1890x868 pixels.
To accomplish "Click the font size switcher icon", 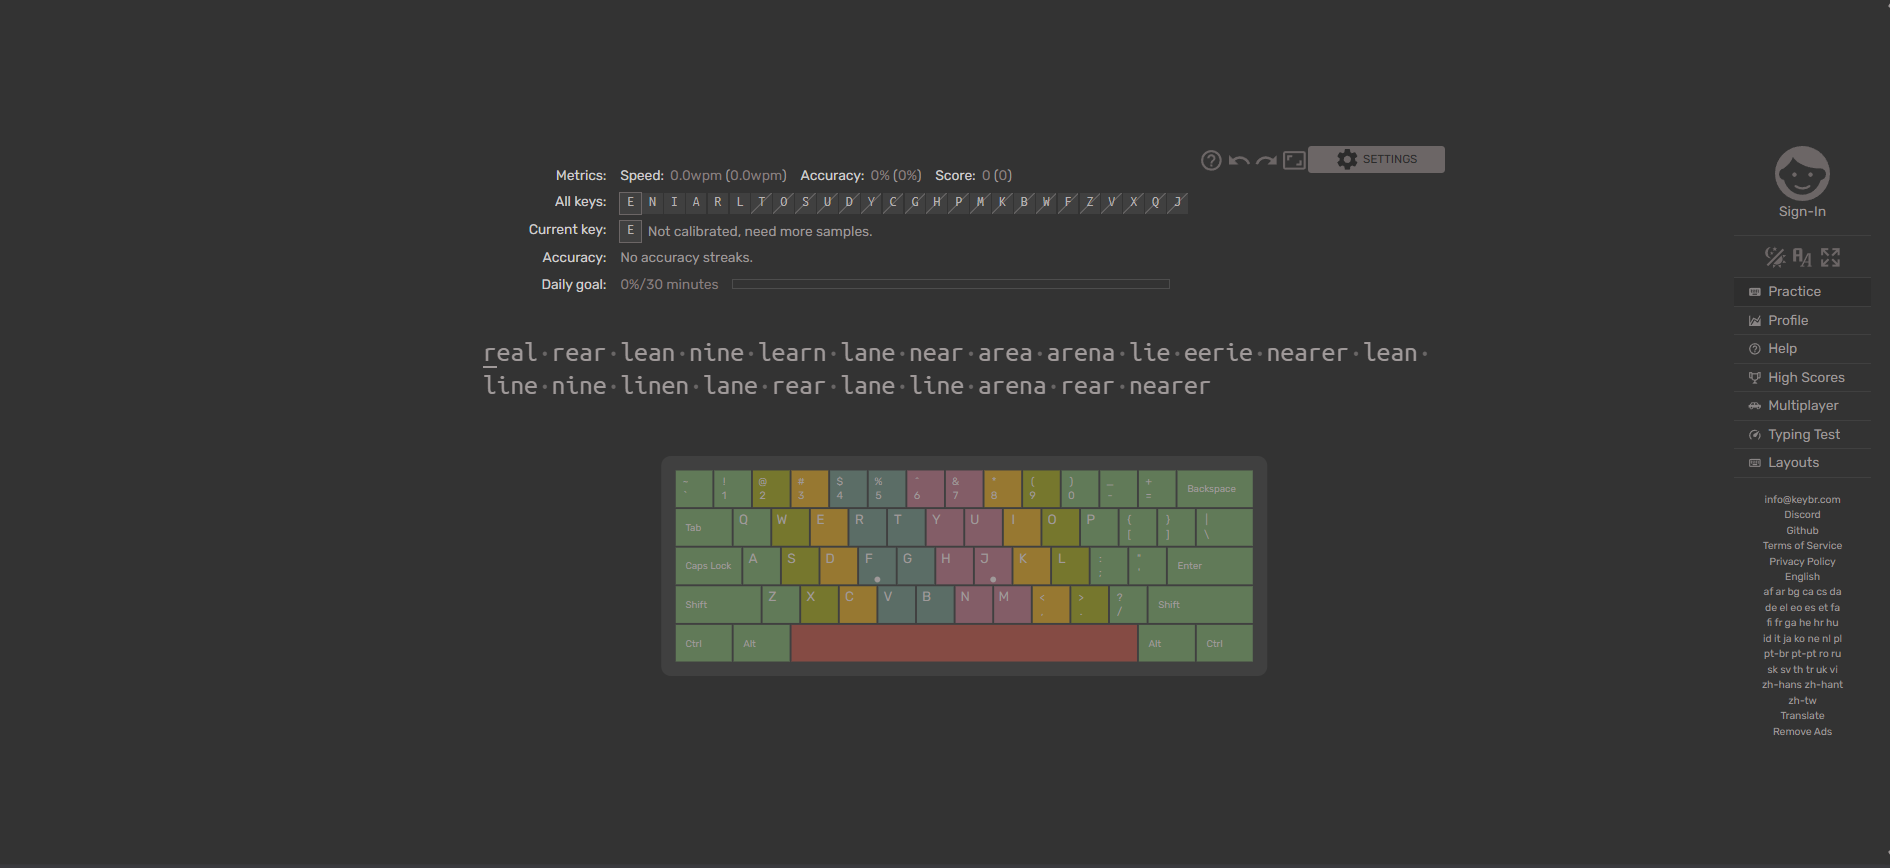I will point(1802,257).
